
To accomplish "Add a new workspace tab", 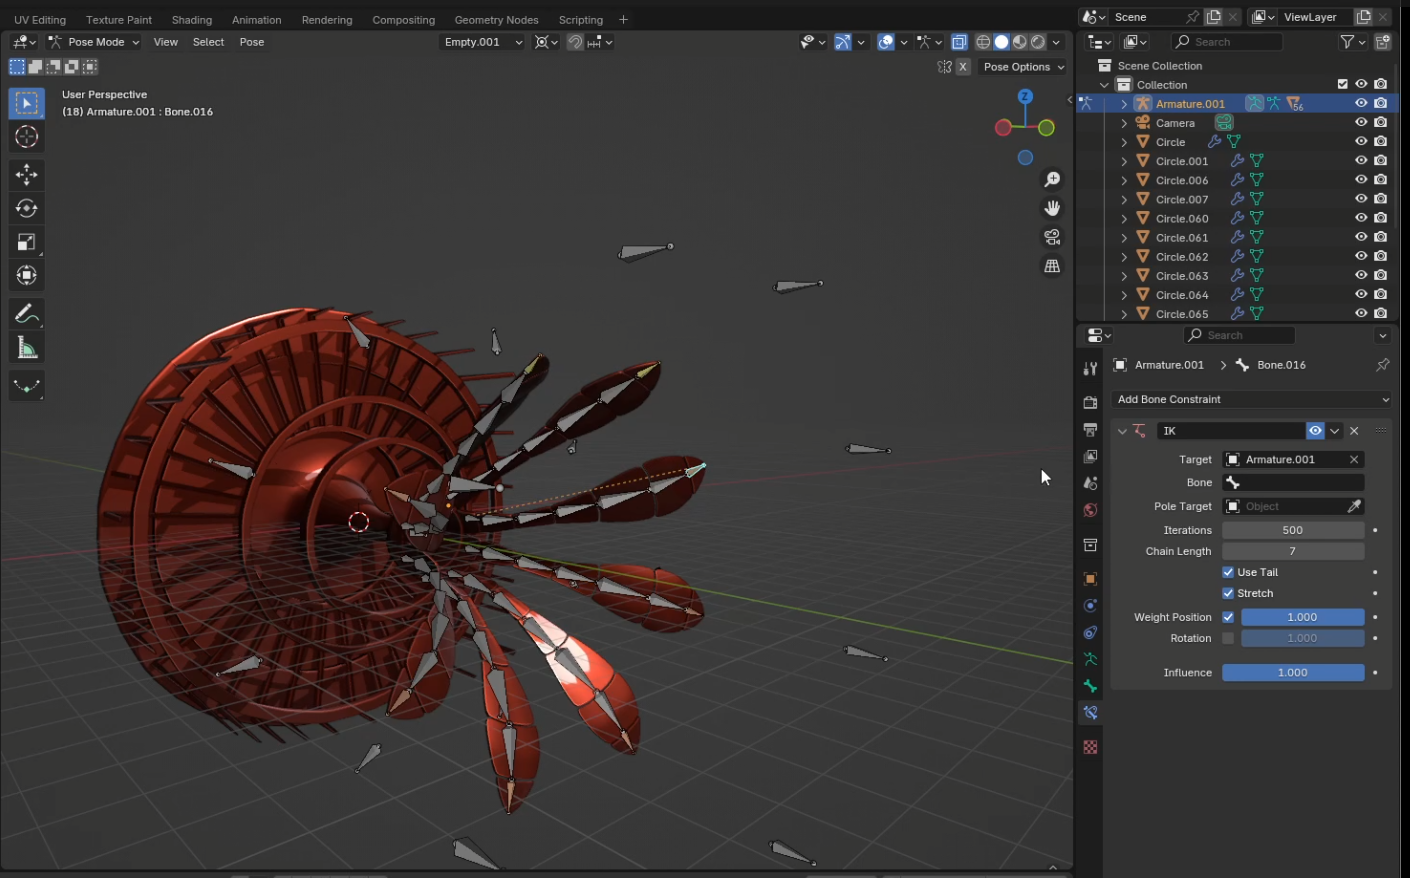I will pos(623,20).
